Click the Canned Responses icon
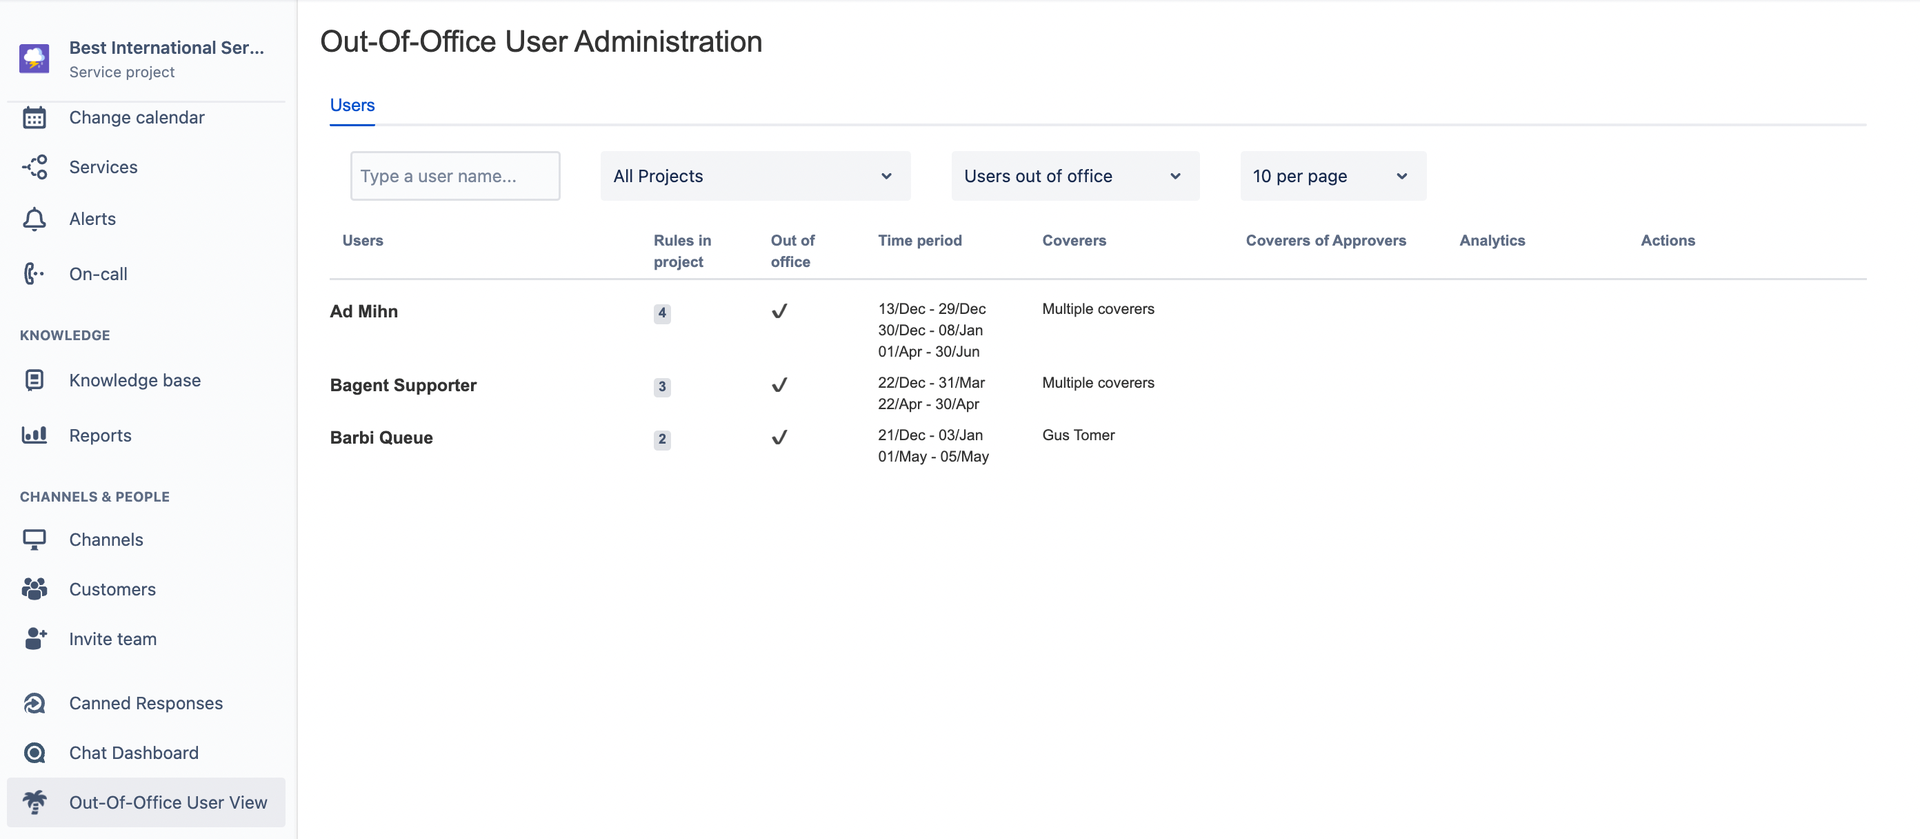This screenshot has height=839, width=1920. pyautogui.click(x=34, y=703)
